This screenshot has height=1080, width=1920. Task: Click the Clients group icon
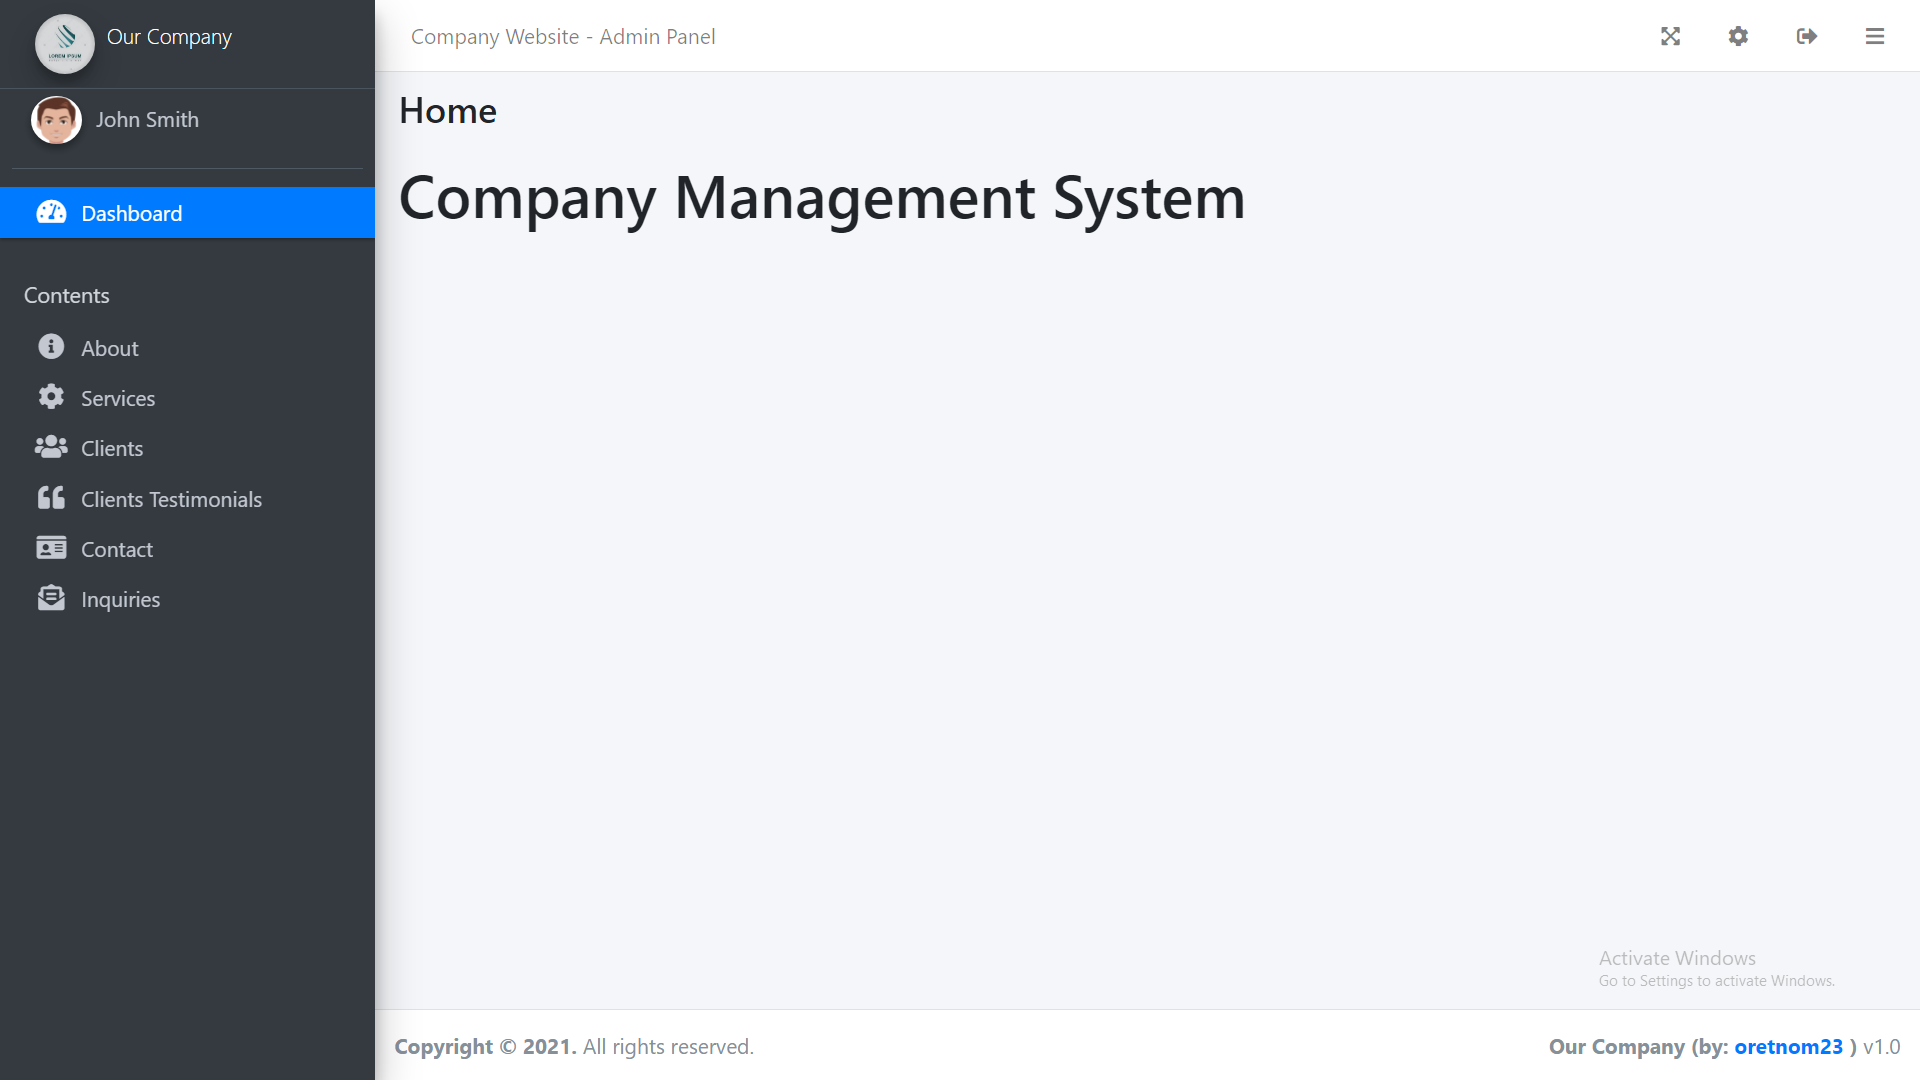pos(51,447)
